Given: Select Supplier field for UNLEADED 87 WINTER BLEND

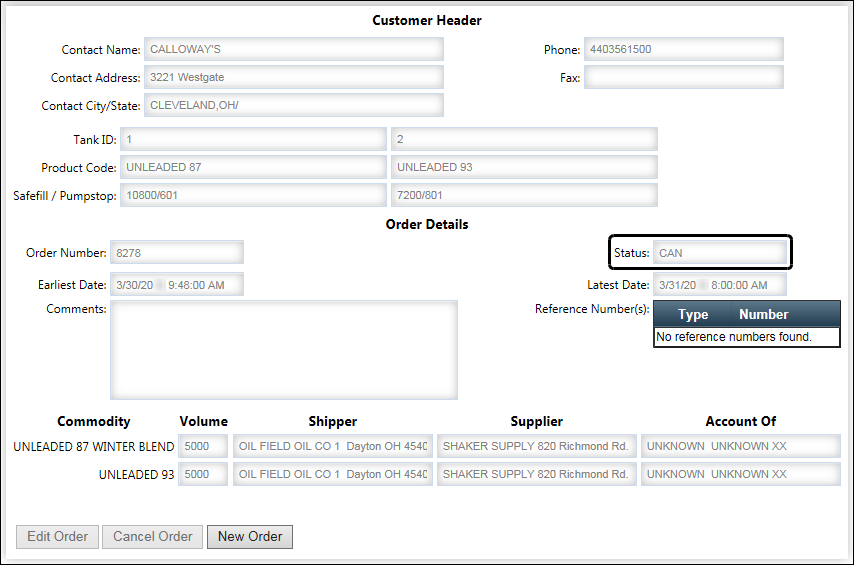Looking at the screenshot, I should pyautogui.click(x=536, y=446).
